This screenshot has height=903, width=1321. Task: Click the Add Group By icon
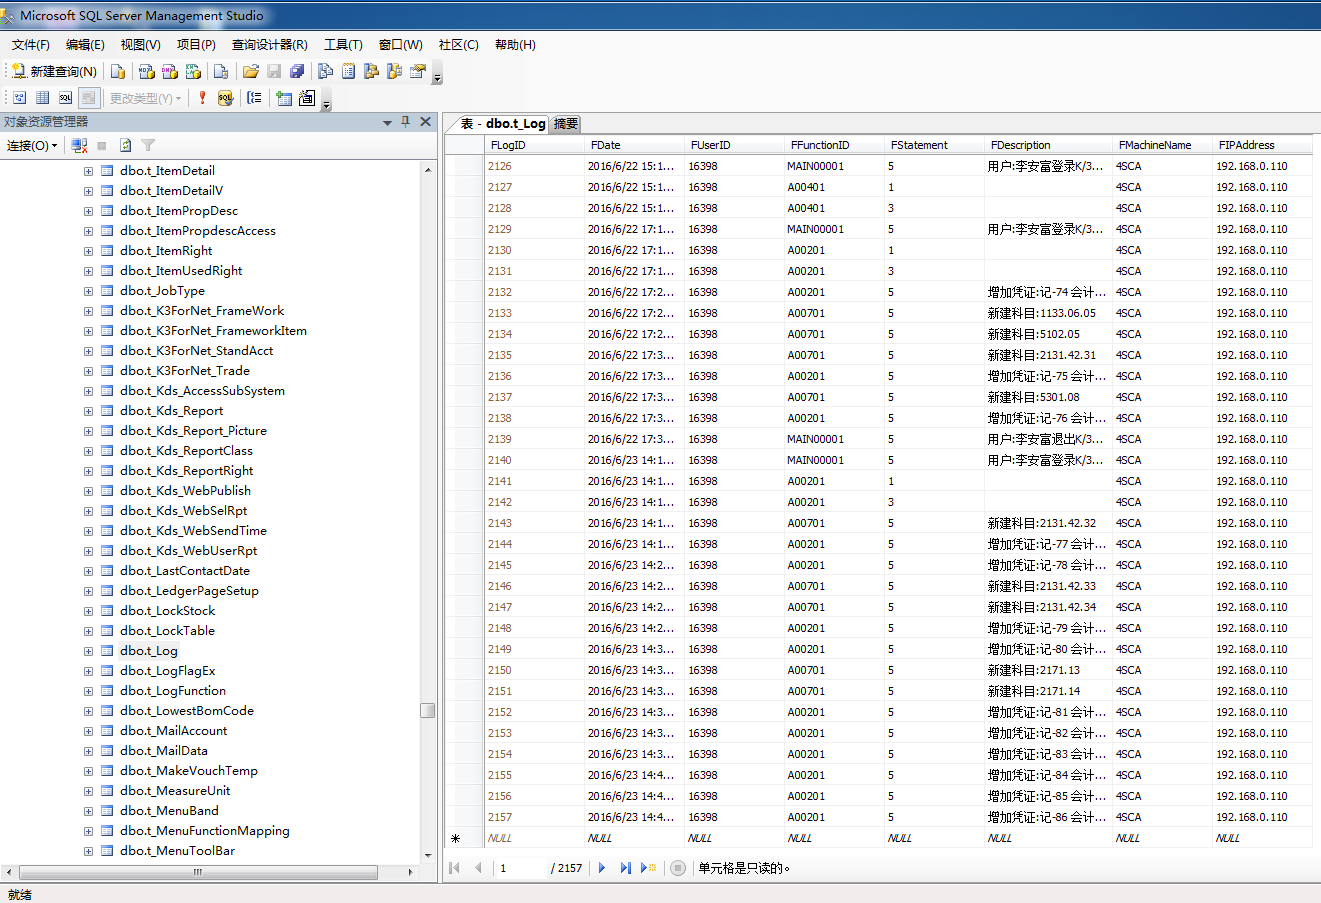point(255,98)
